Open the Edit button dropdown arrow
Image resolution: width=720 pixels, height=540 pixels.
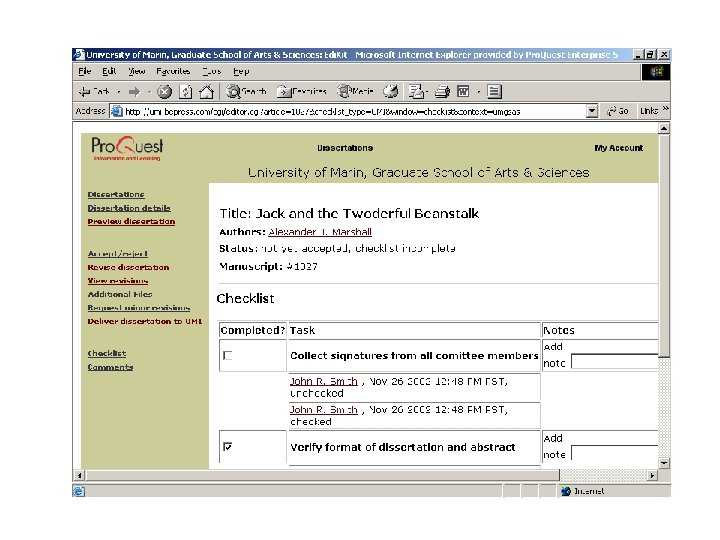click(478, 92)
